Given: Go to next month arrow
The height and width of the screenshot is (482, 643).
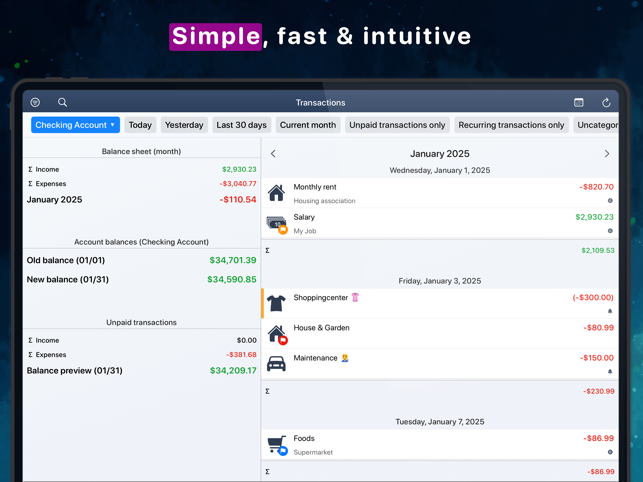Looking at the screenshot, I should pos(607,153).
